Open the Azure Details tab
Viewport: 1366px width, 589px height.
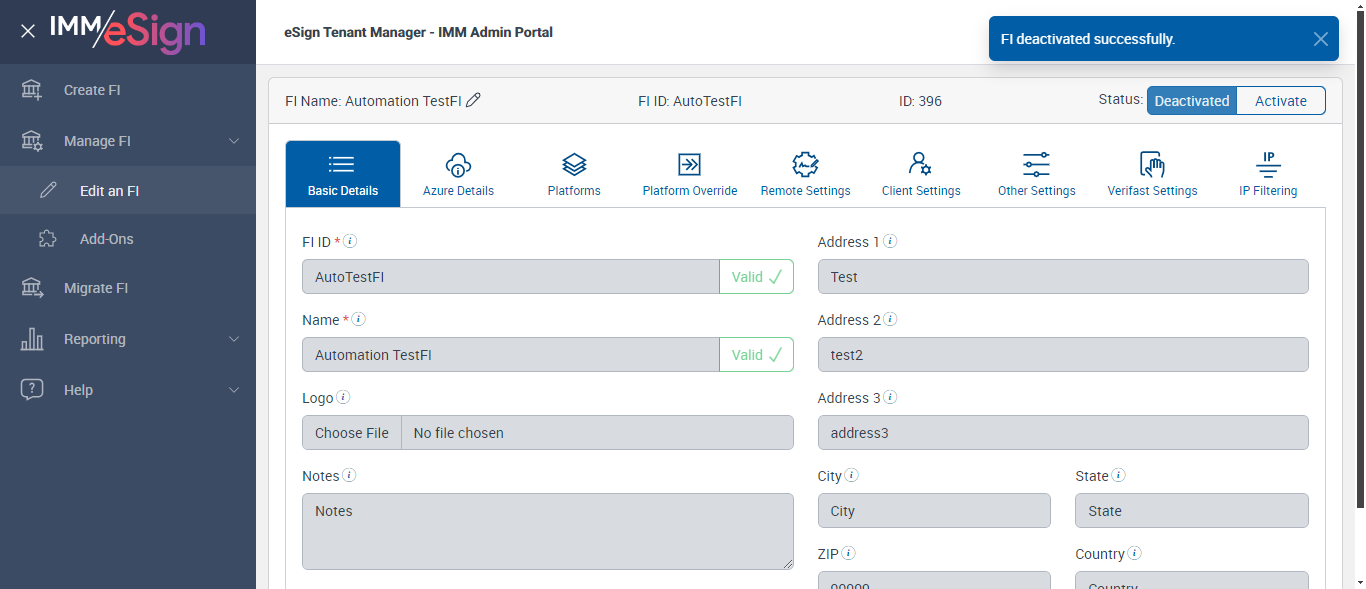tap(458, 174)
